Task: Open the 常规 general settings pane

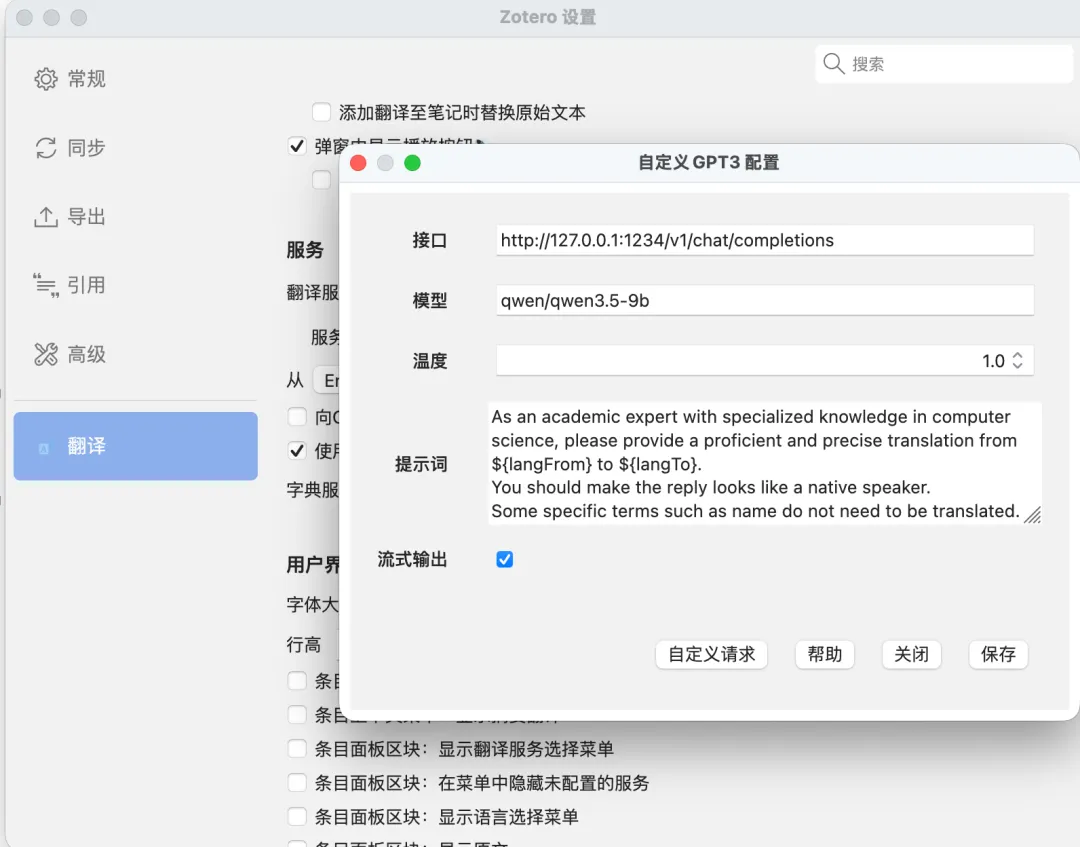Action: point(70,79)
